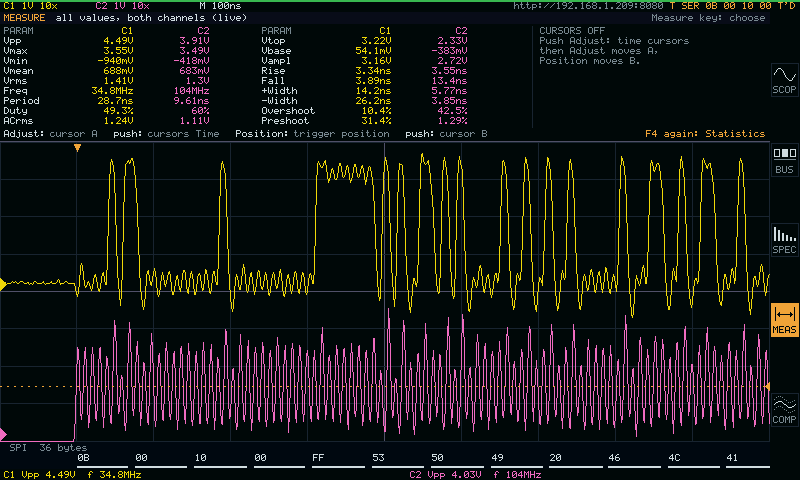Click the orange trigger level arrow on the right edge of the graticule
The width and height of the screenshot is (800, 480).
766,387
